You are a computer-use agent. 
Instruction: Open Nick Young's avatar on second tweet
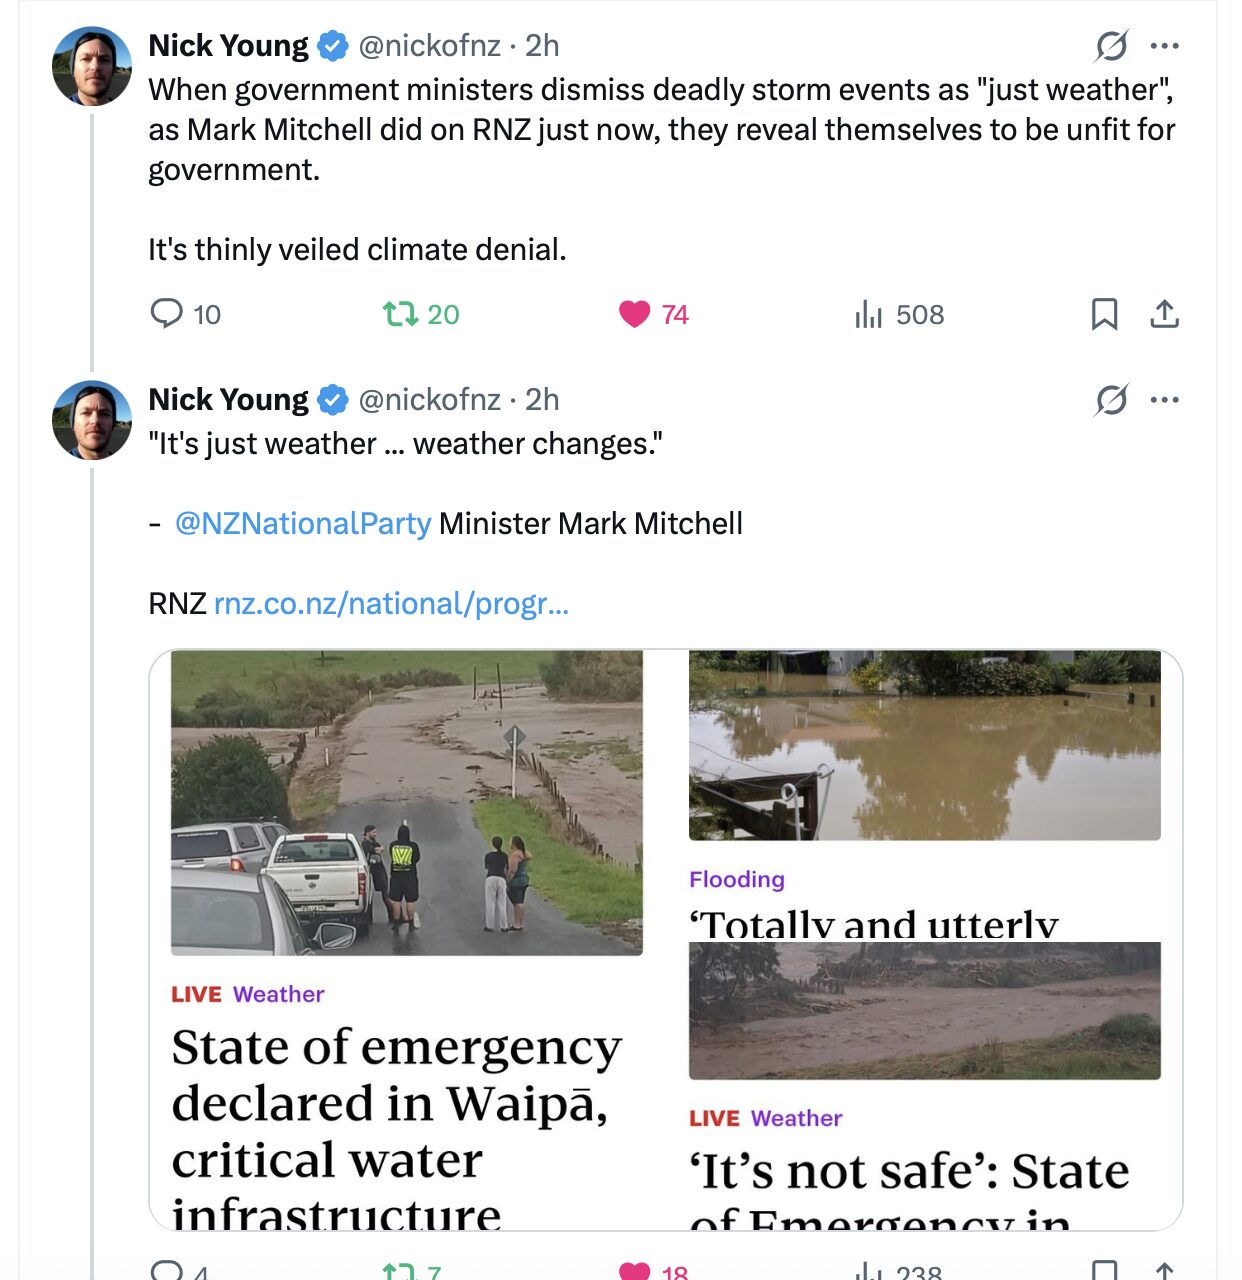[x=92, y=420]
